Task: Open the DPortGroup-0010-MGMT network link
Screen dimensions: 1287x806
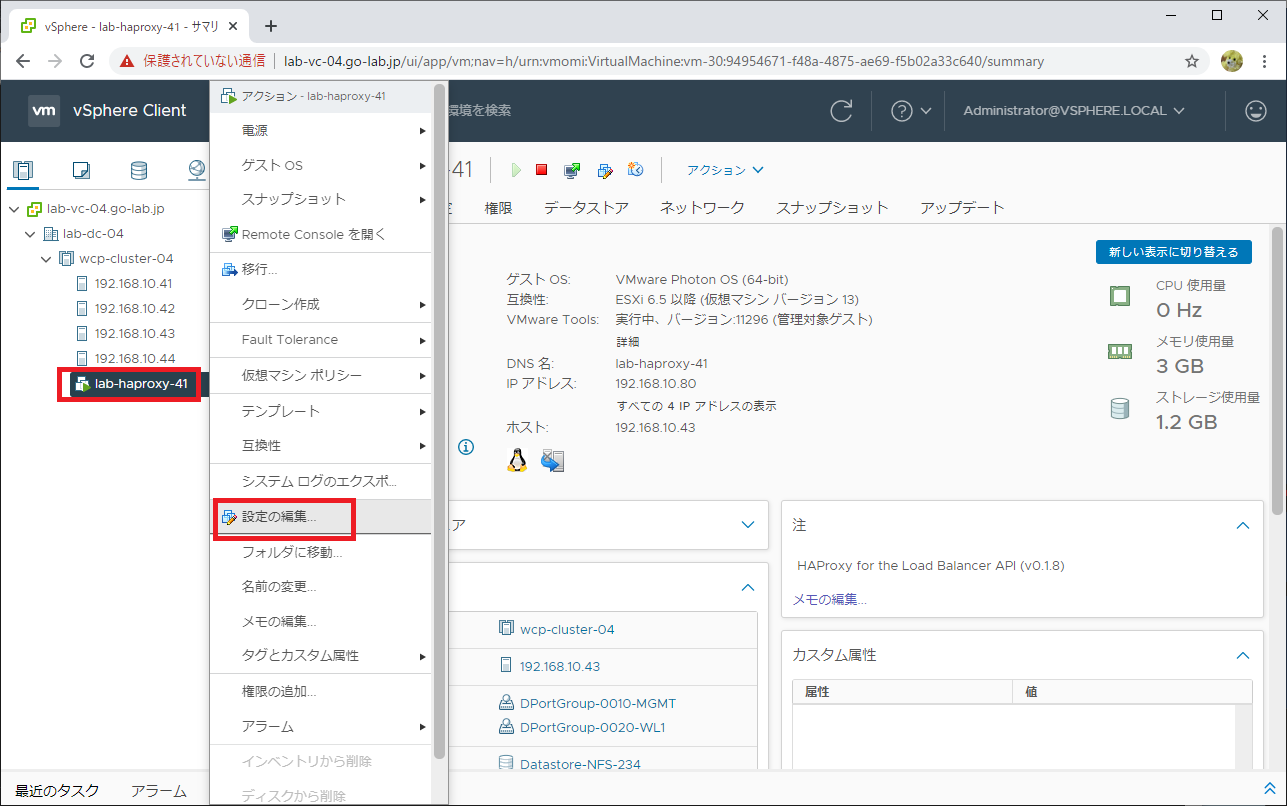Action: tap(598, 703)
